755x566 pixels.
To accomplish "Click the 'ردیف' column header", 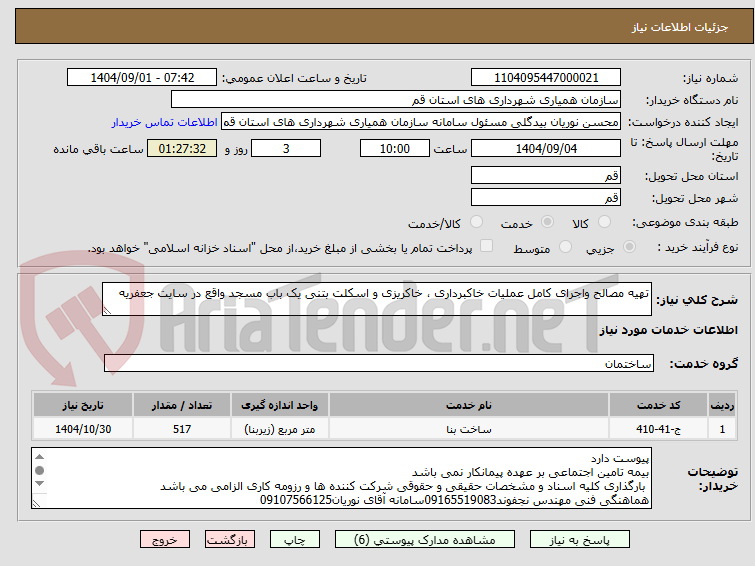I will coord(722,405).
